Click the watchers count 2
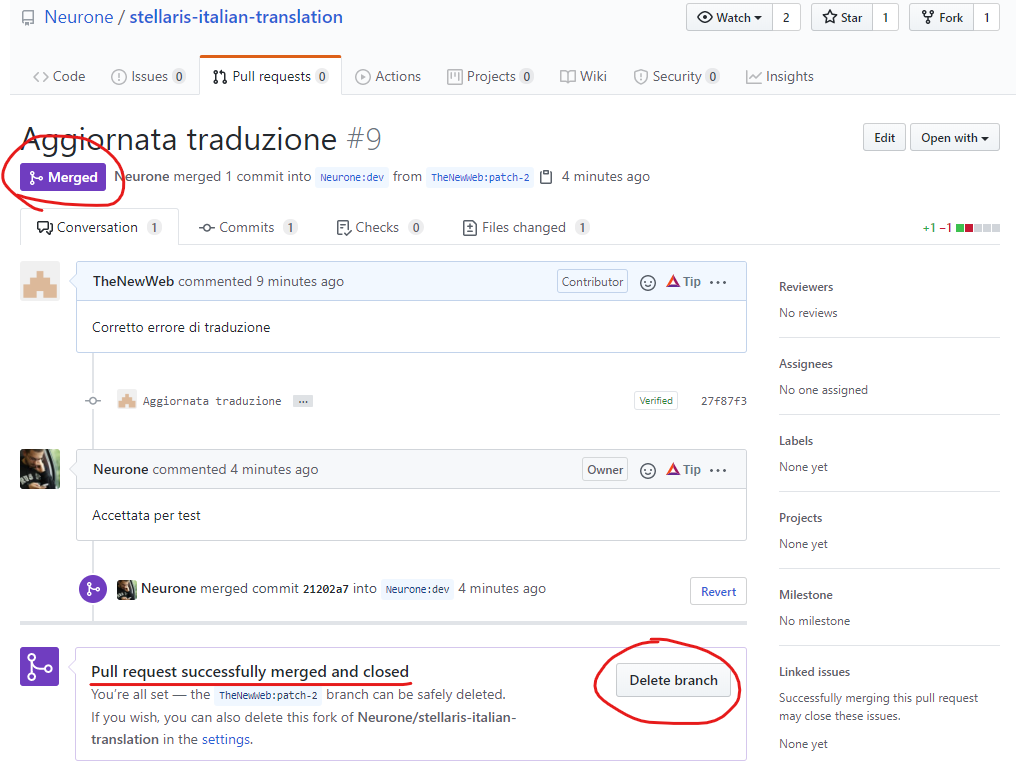 (x=786, y=17)
